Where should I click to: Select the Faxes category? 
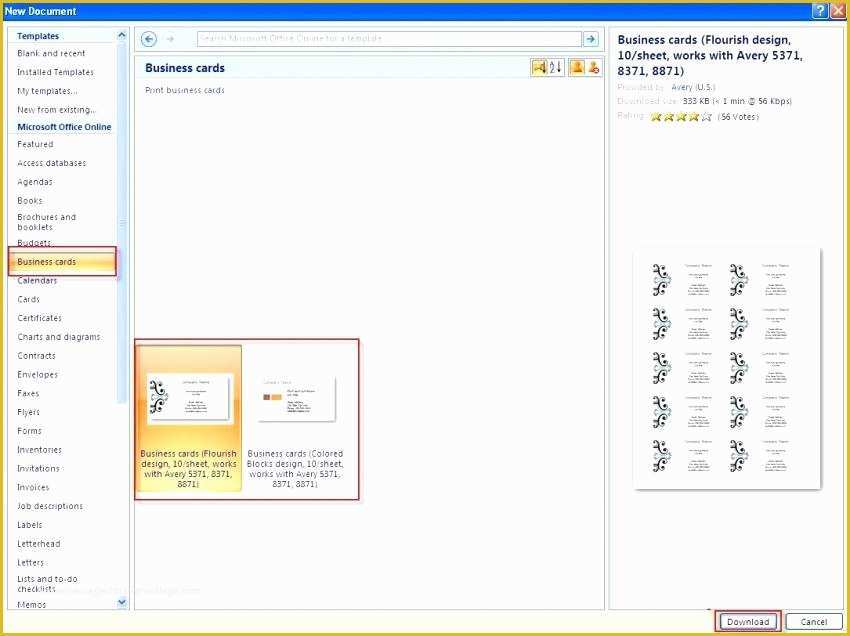point(28,393)
